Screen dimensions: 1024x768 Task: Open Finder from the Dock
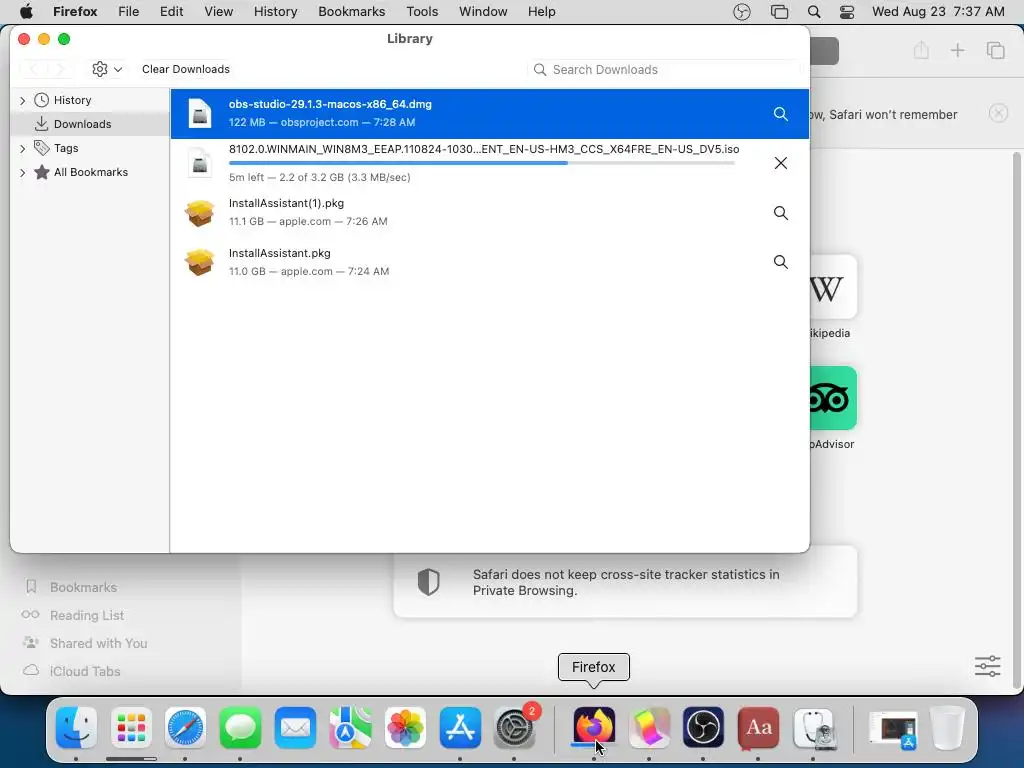click(76, 728)
